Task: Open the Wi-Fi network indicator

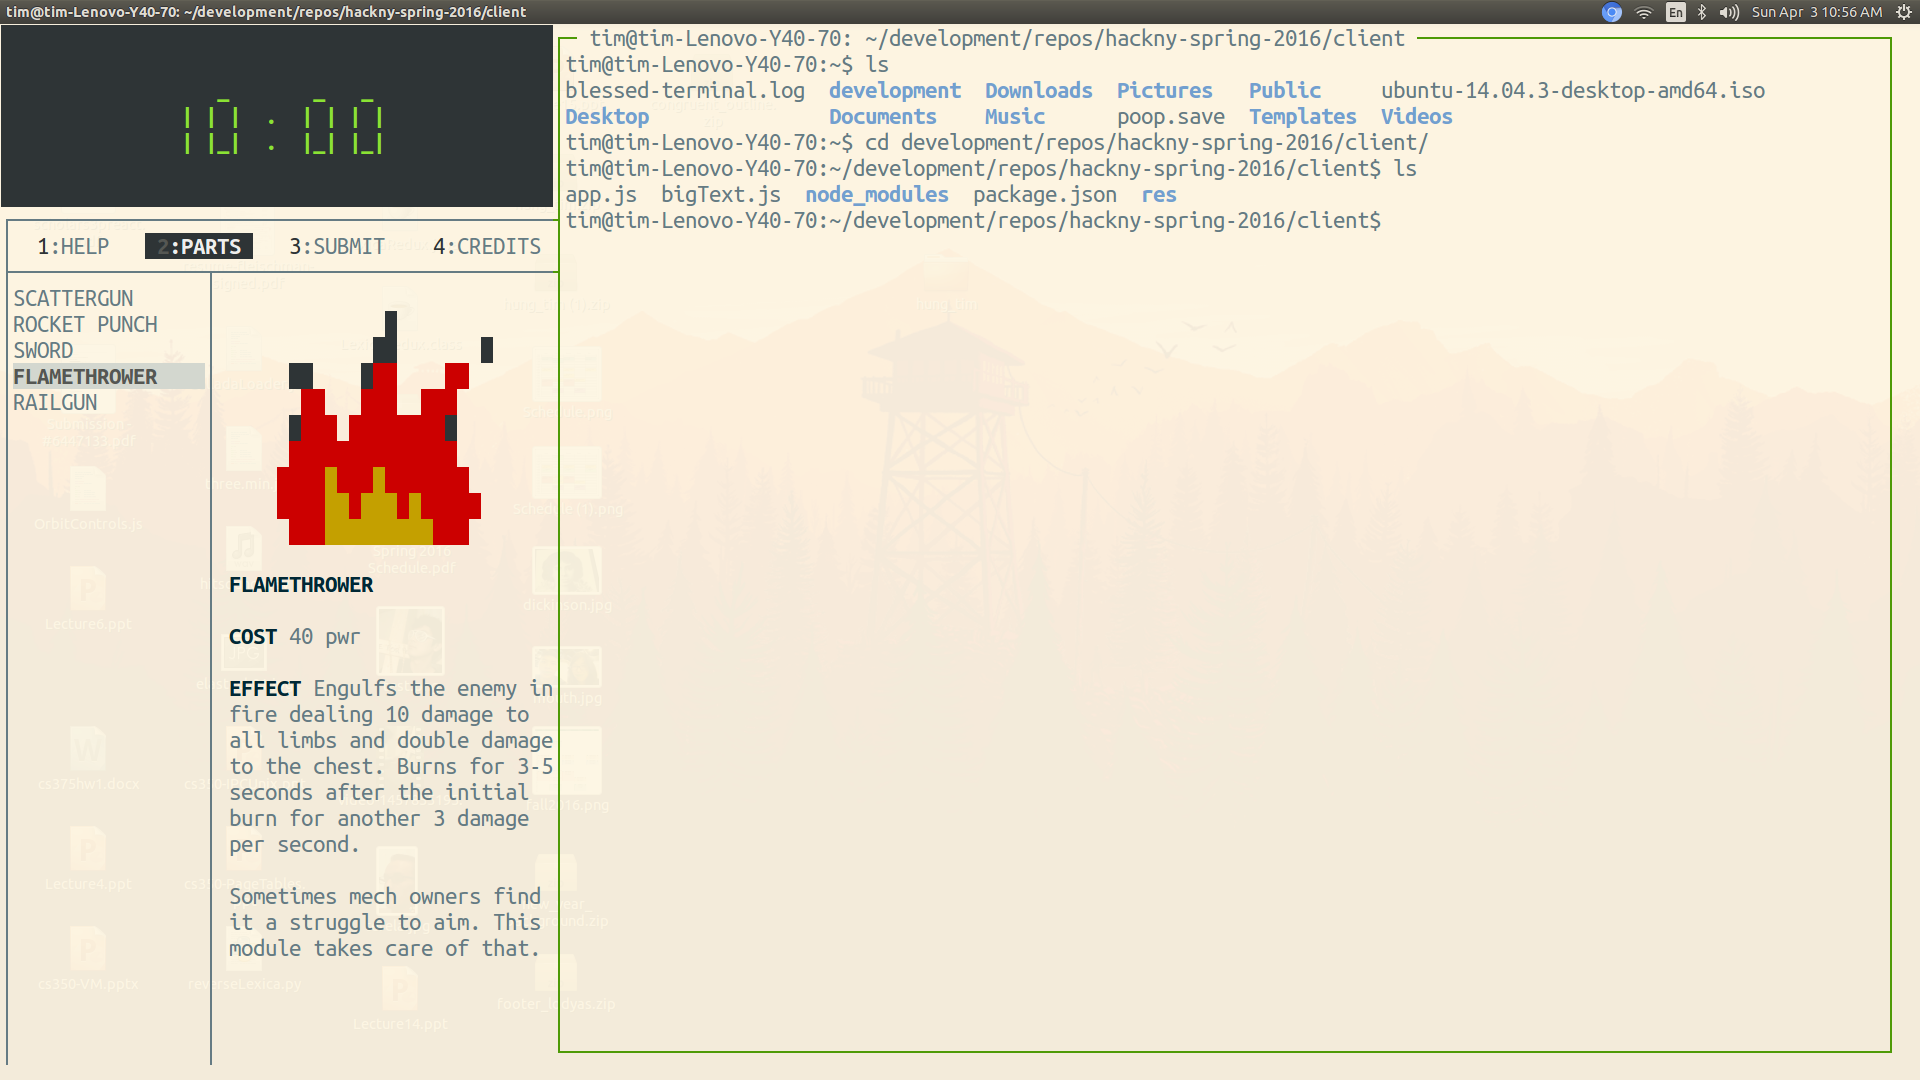Action: tap(1643, 12)
